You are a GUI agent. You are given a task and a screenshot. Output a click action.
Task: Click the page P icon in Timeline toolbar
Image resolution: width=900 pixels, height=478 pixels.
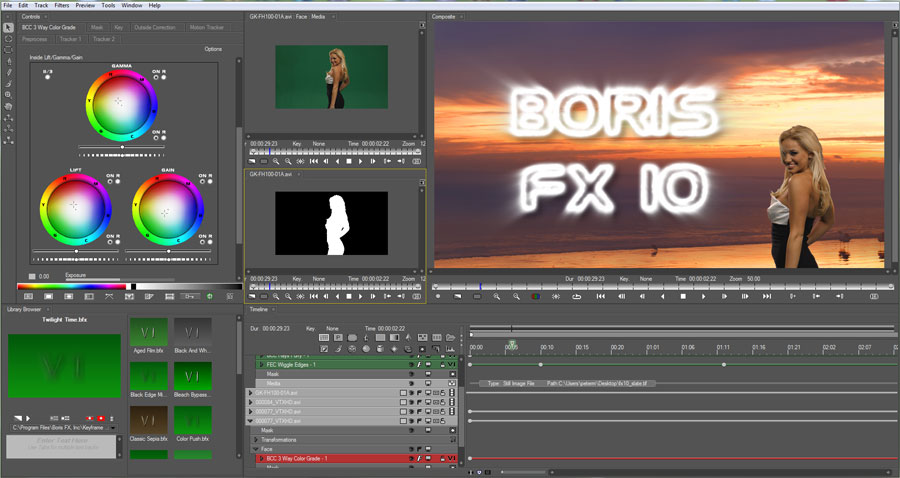click(338, 337)
